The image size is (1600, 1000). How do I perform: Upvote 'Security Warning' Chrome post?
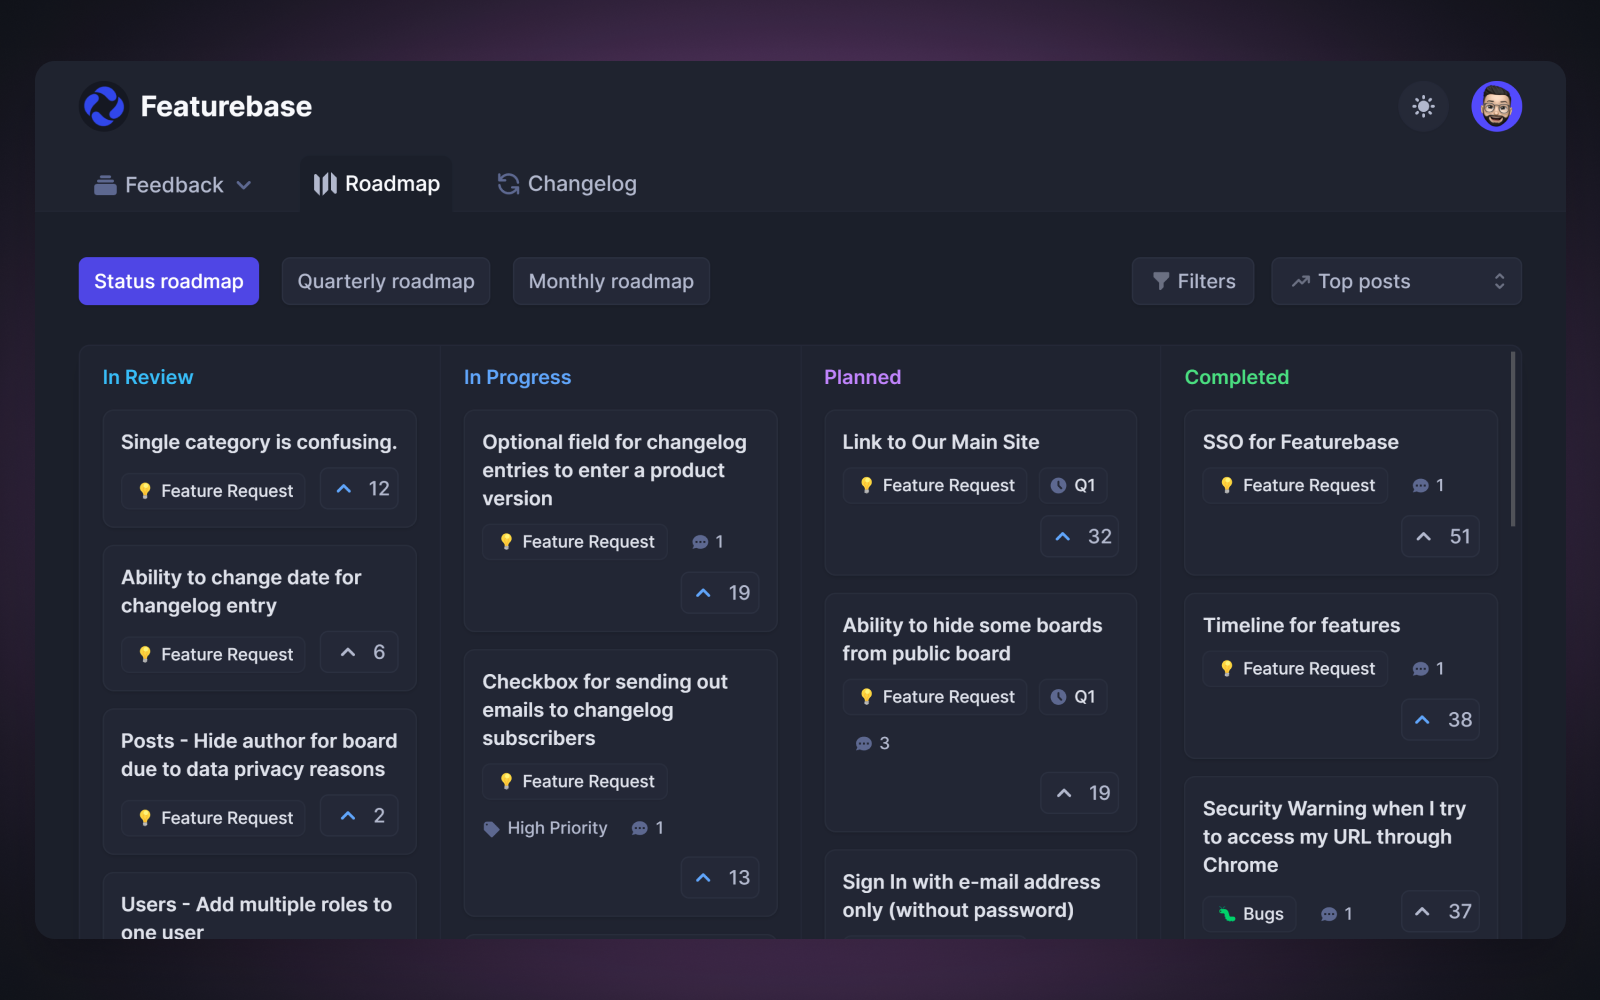(x=1440, y=912)
